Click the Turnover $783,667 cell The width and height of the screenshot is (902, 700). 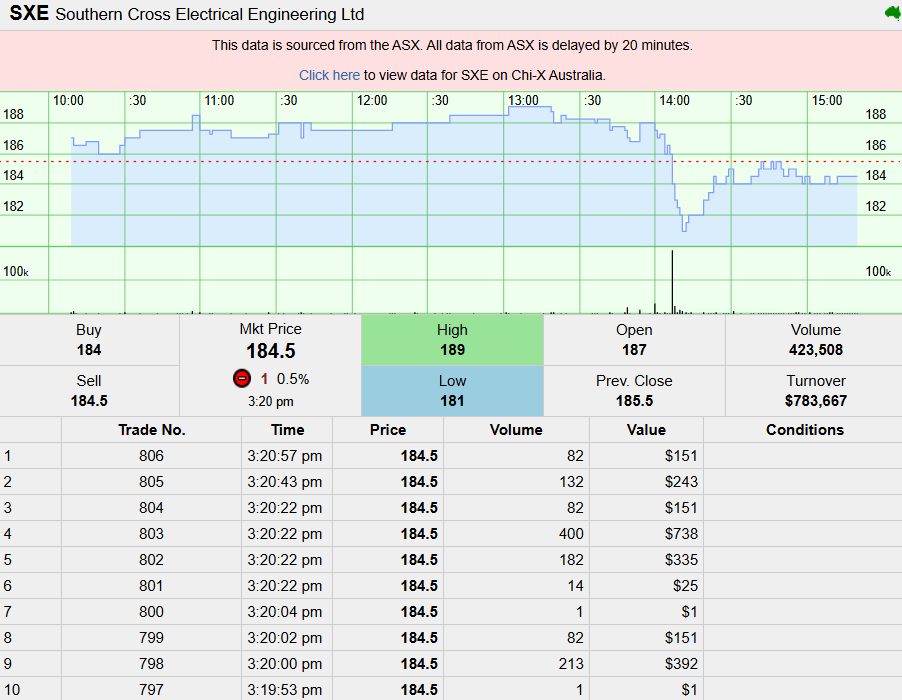[x=815, y=391]
